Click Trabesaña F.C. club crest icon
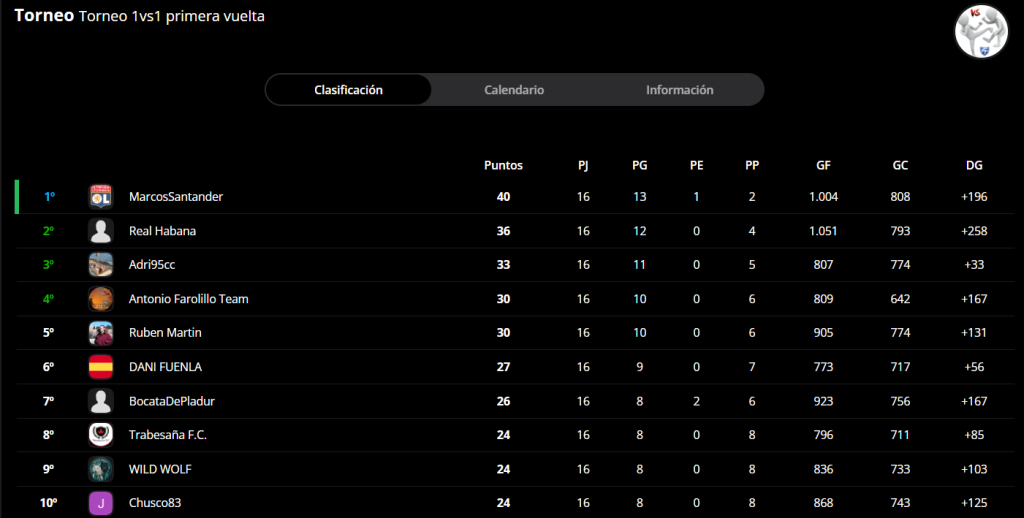 click(x=101, y=435)
